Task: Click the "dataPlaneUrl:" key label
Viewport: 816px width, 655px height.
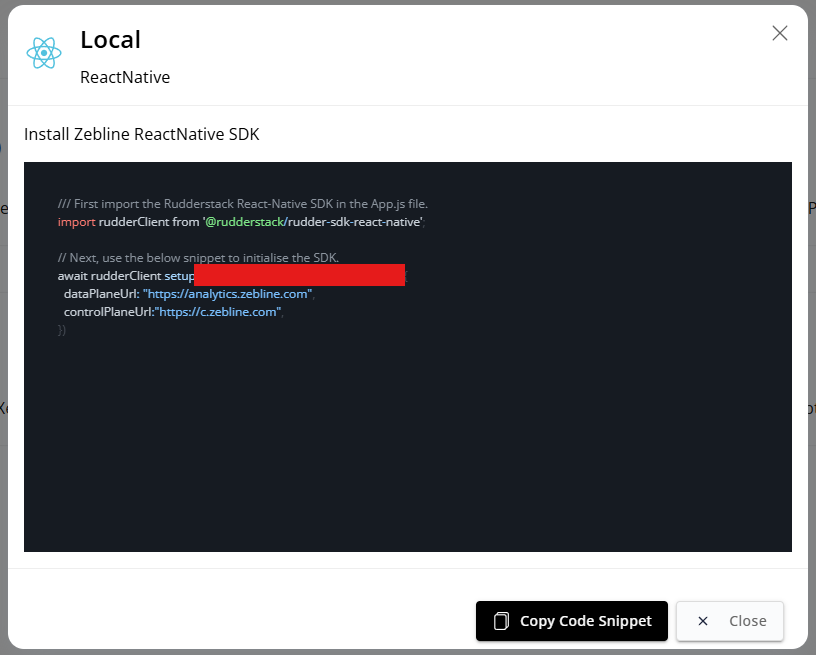Action: [x=101, y=294]
